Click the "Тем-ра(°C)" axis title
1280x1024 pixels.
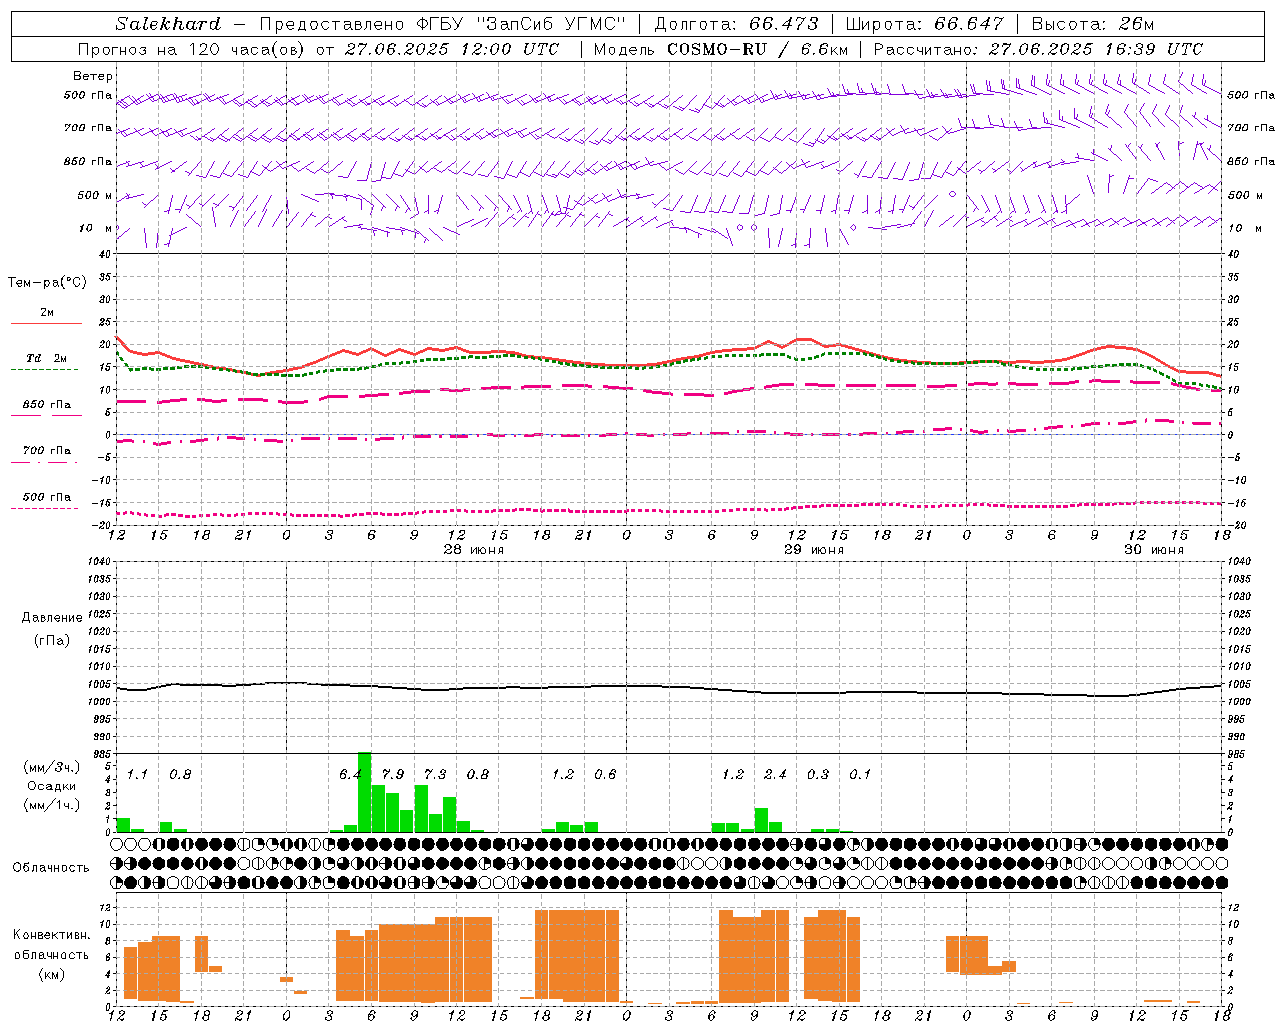click(x=47, y=283)
